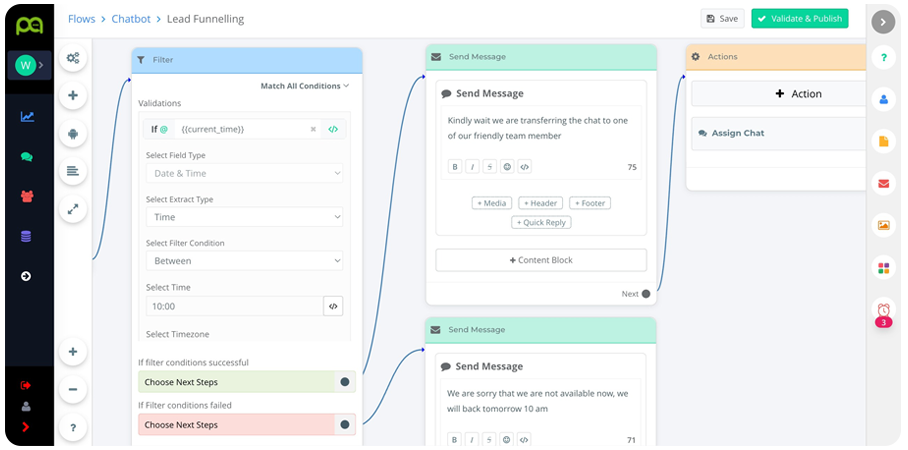The image size is (908, 450).
Task: Click the zoom in plus button
Action: click(x=73, y=352)
